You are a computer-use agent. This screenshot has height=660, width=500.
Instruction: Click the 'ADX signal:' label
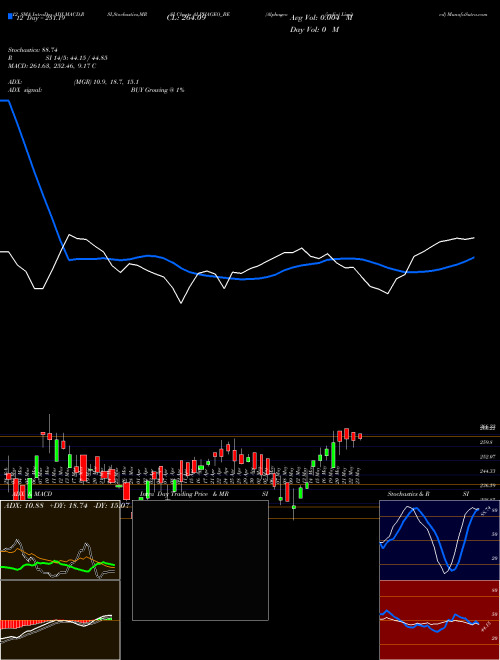(x=25, y=90)
